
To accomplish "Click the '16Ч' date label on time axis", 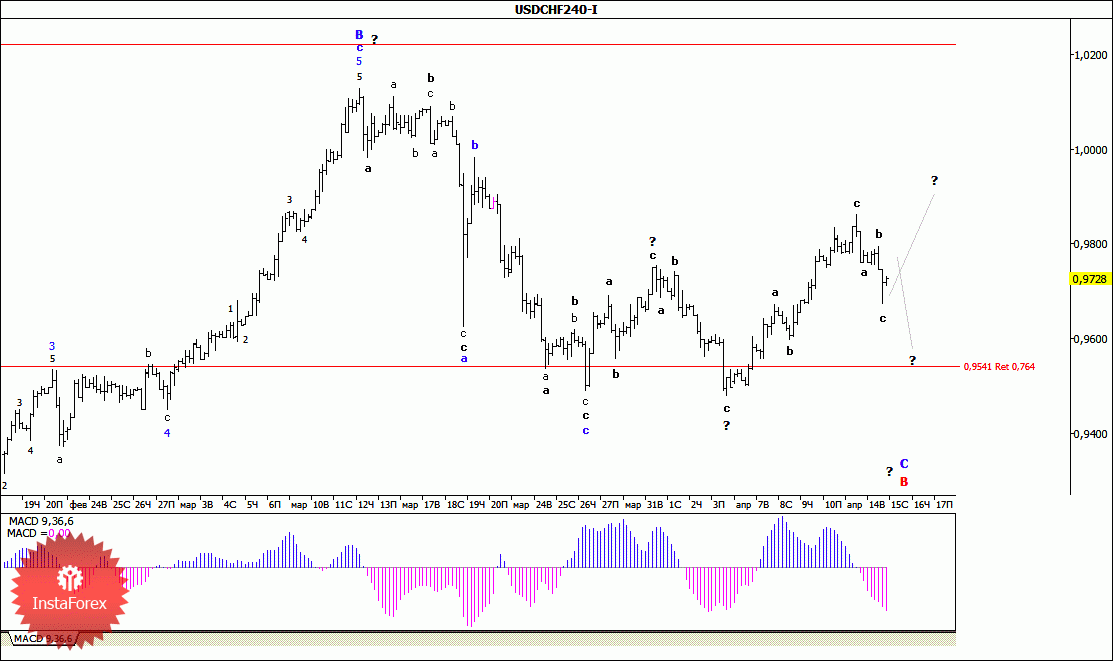I will (x=921, y=505).
